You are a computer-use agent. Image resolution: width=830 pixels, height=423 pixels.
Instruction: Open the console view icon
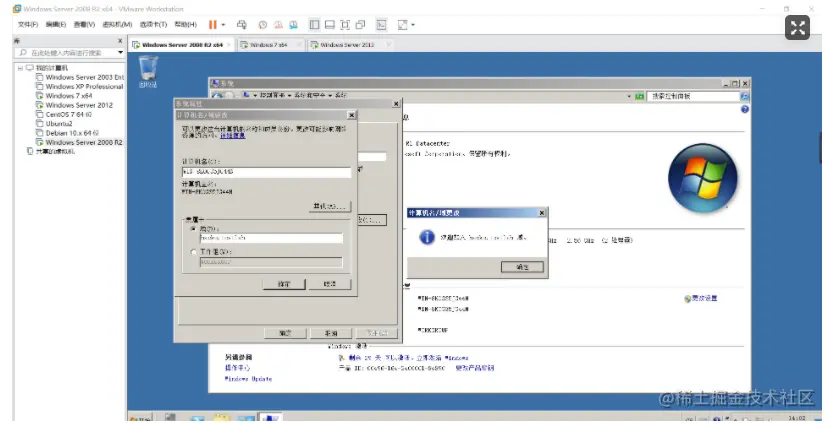[381, 24]
